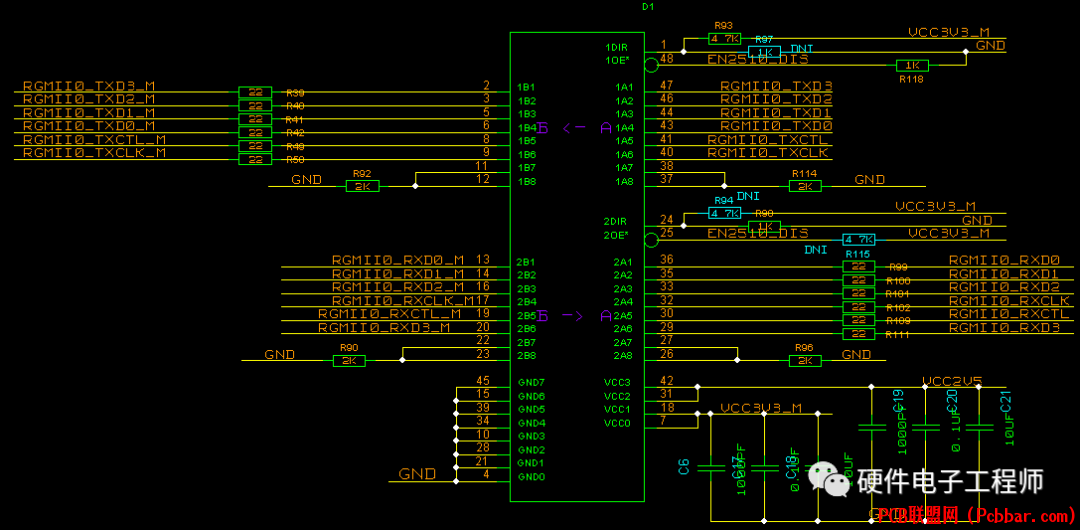1080x530 pixels.
Task: Click the 22 ohm resistor R41
Action: tap(255, 119)
